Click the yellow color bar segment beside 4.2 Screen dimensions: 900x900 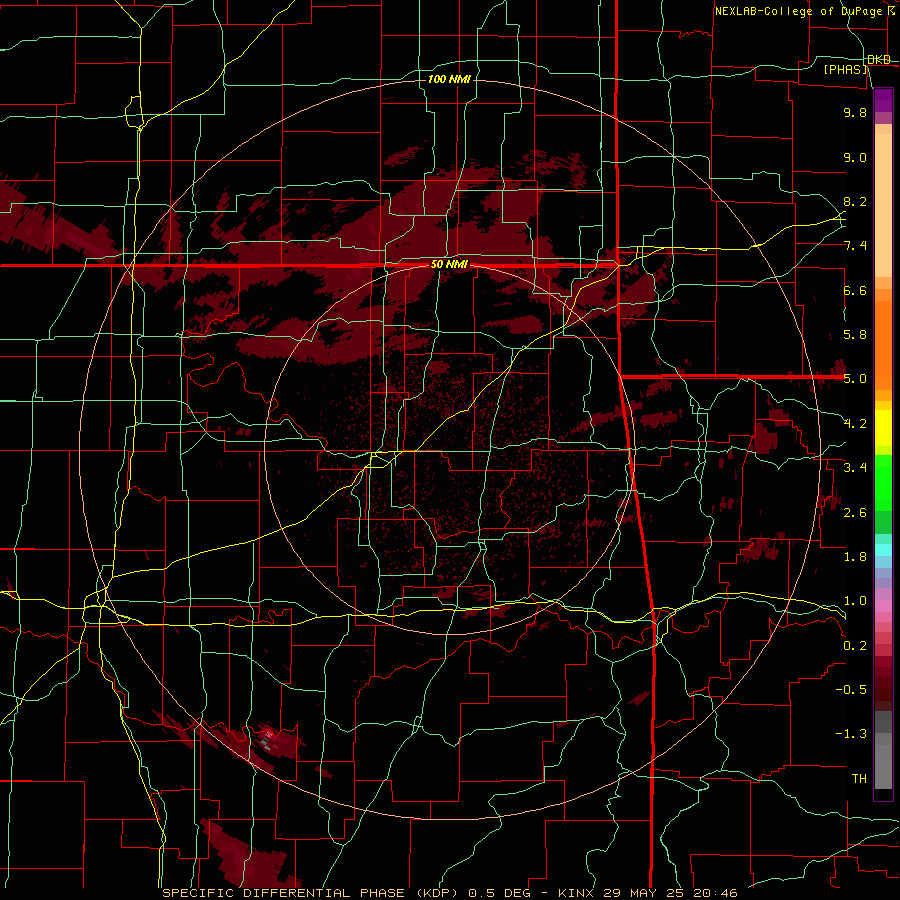(883, 428)
